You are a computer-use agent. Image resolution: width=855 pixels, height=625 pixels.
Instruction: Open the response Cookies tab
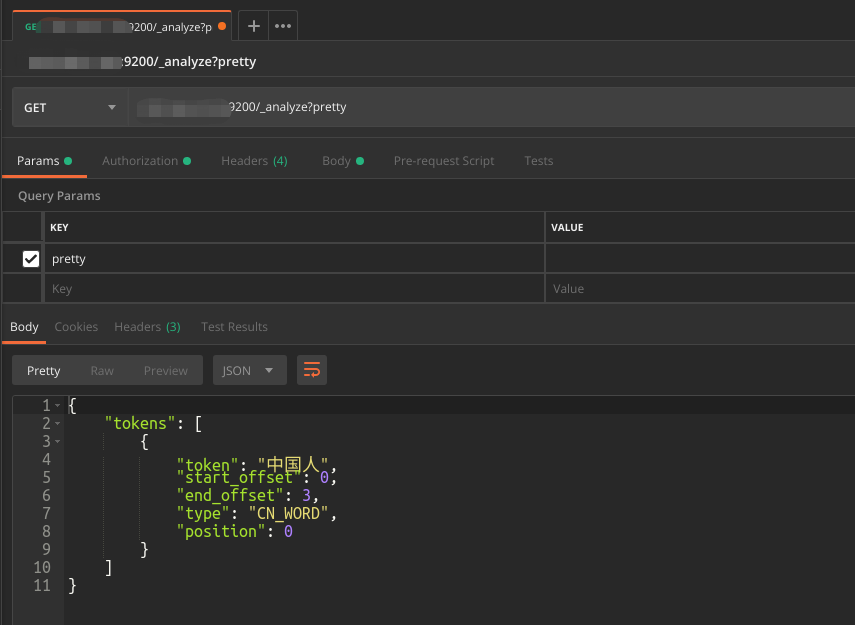click(76, 327)
